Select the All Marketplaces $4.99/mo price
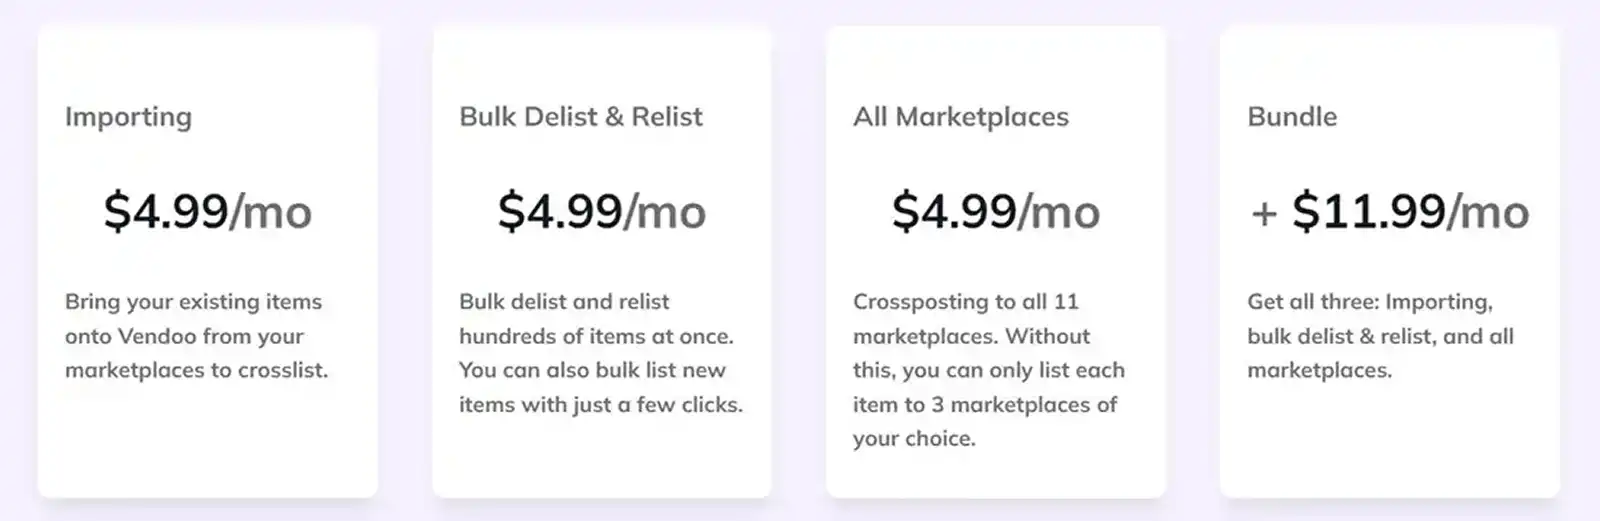Image resolution: width=1600 pixels, height=521 pixels. point(995,211)
